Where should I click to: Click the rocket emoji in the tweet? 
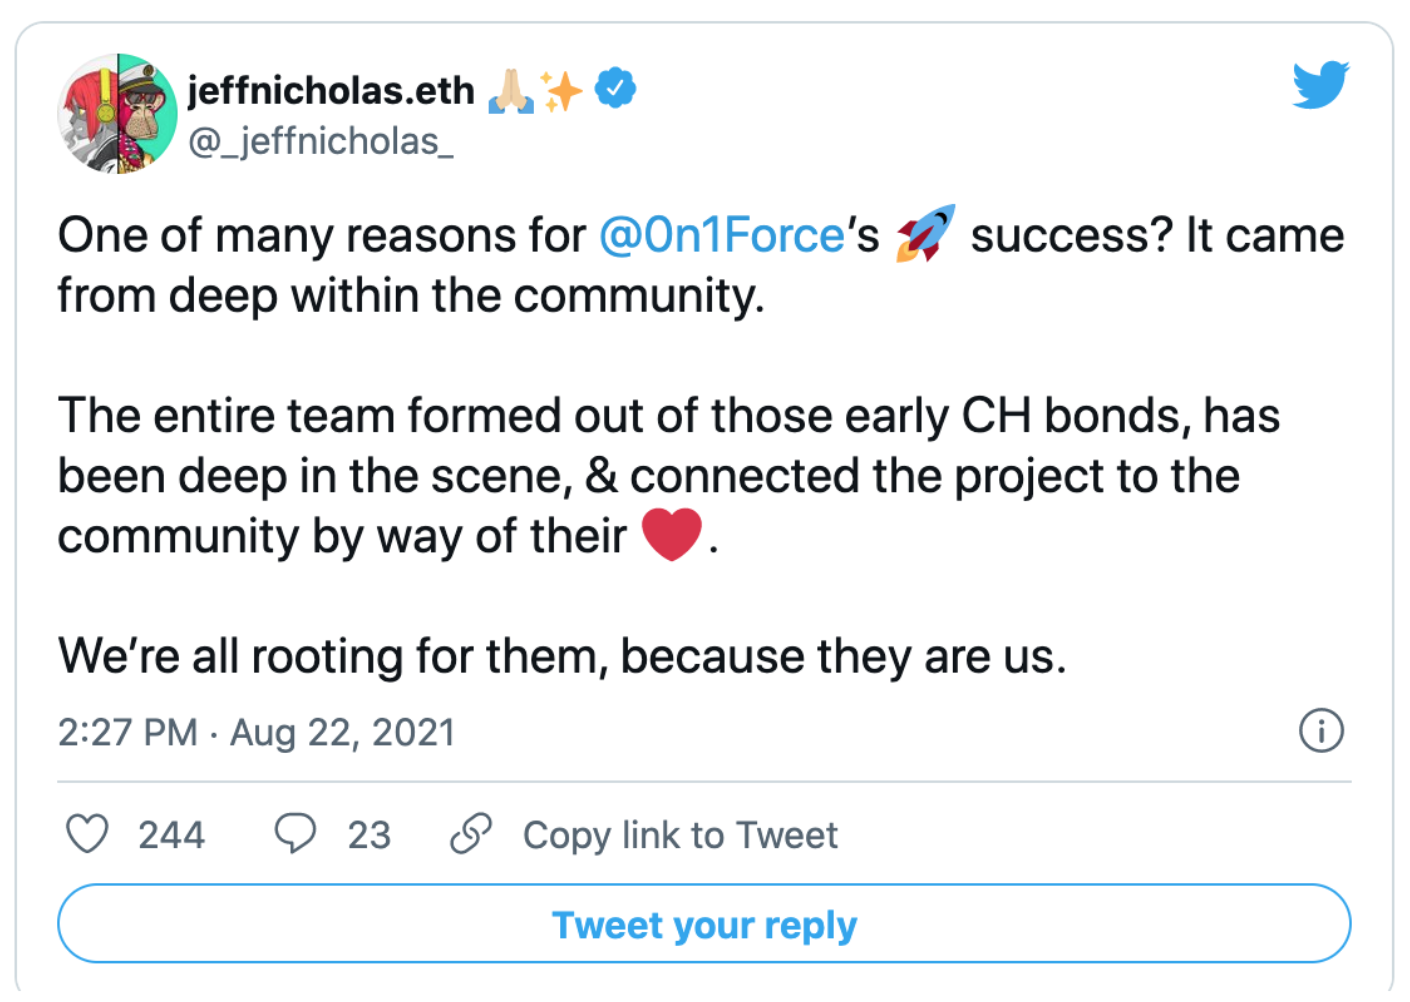[x=925, y=234]
